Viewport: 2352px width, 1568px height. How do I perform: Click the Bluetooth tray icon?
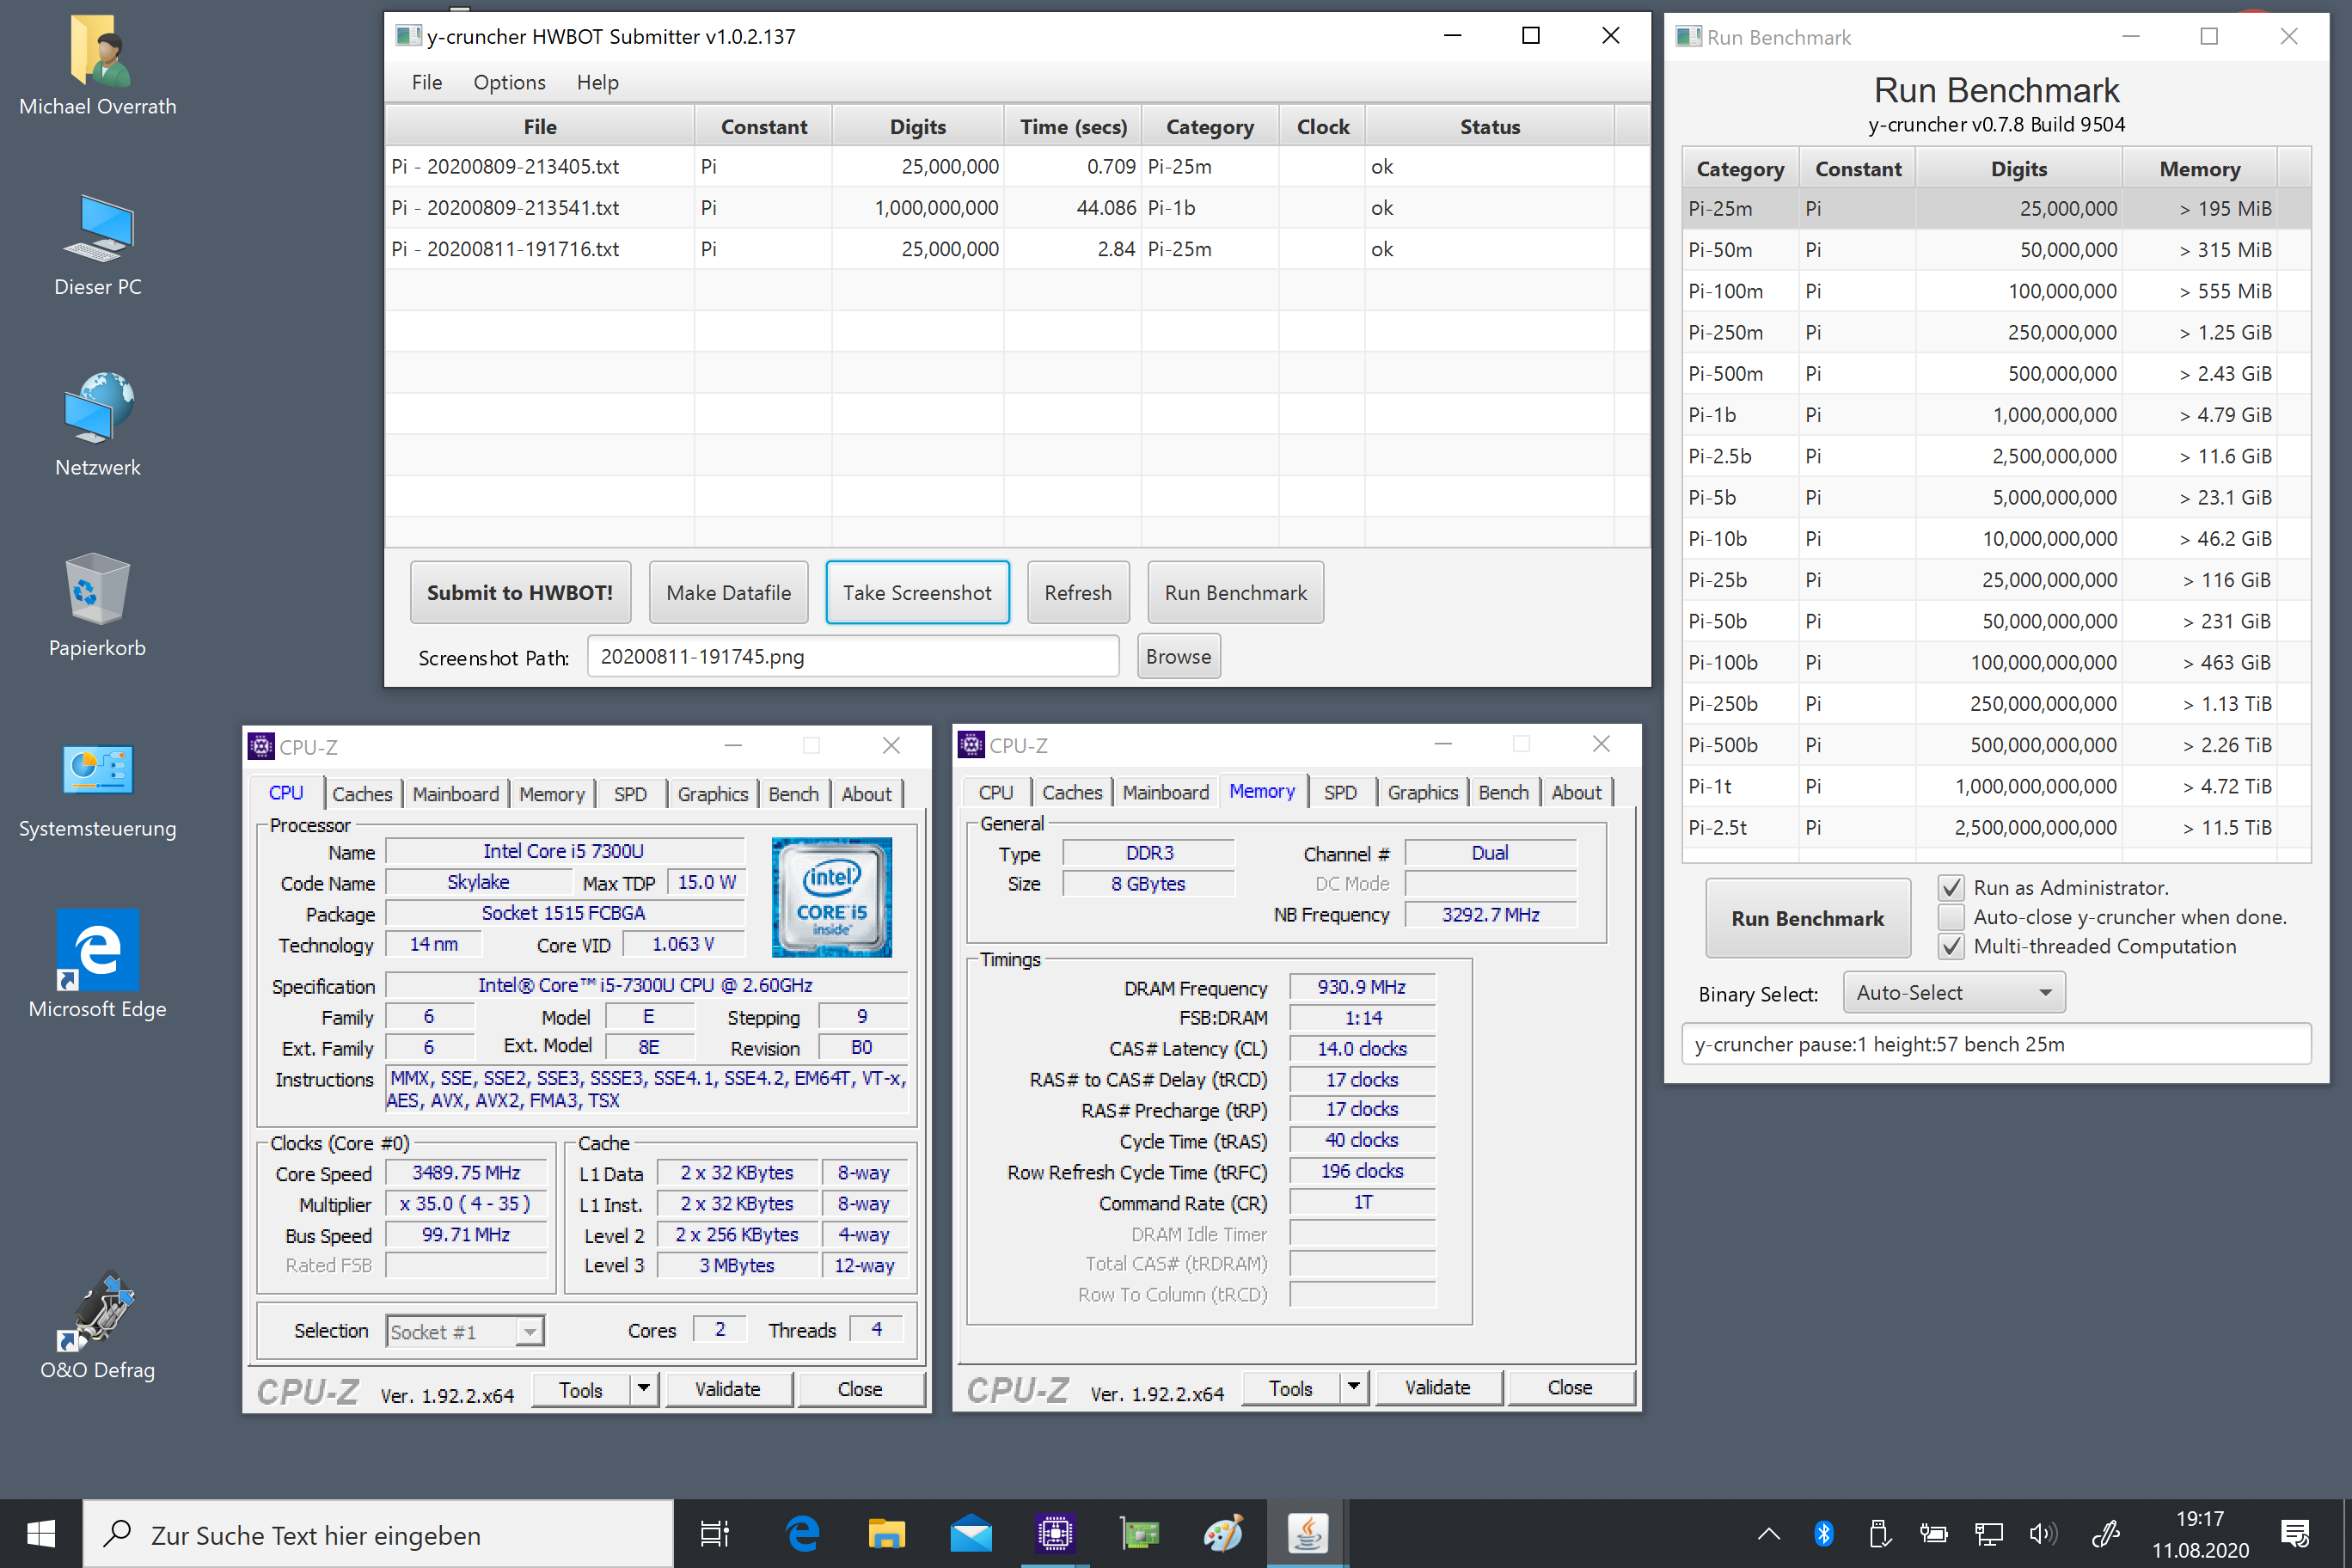tap(1824, 1534)
